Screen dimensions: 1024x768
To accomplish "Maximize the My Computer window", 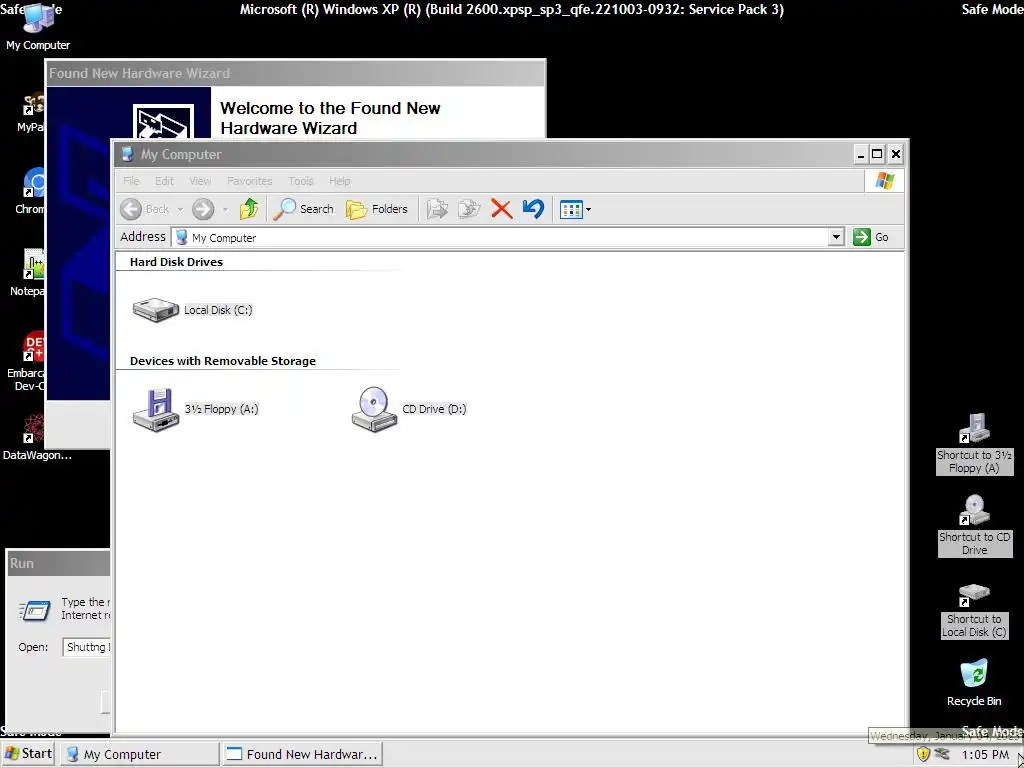I will [x=877, y=155].
